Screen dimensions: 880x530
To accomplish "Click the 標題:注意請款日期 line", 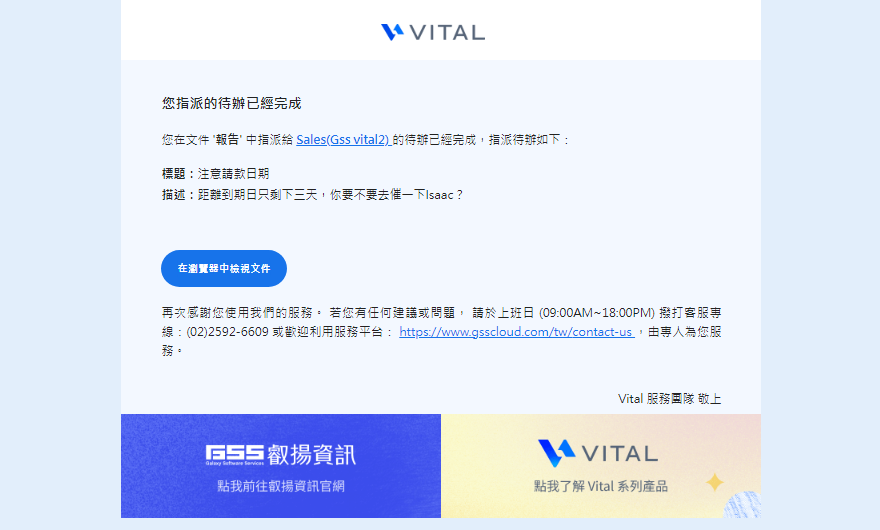I will (x=216, y=174).
